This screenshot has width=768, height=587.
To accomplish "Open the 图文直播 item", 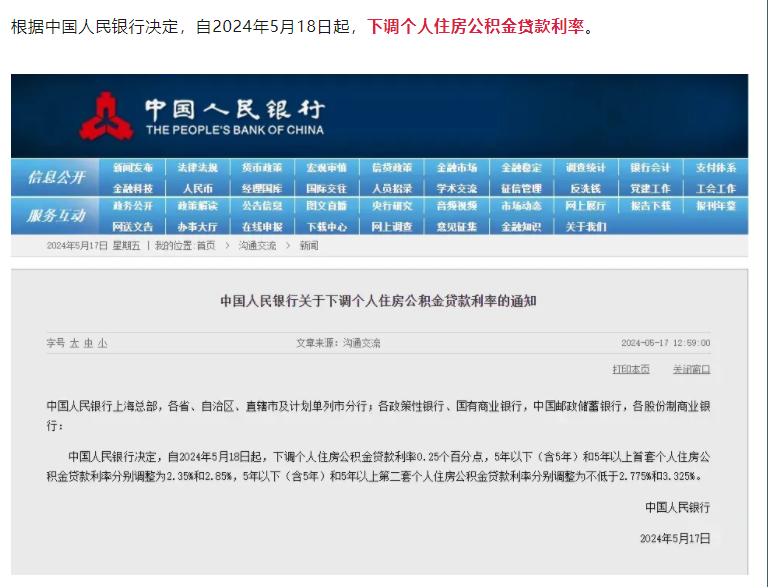I will pos(327,206).
